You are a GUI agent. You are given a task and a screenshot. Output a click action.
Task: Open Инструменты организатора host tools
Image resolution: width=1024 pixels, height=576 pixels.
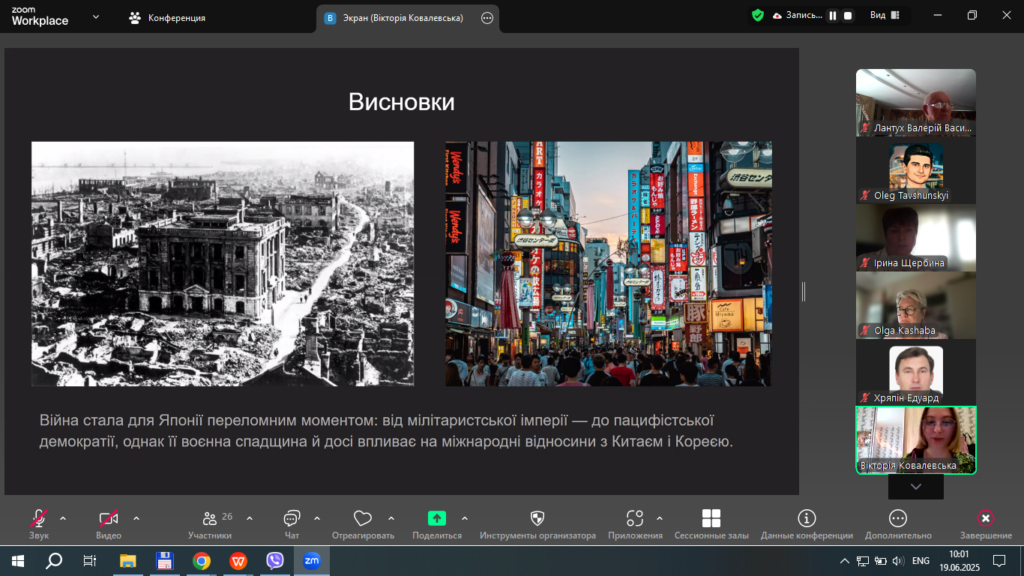(x=537, y=518)
